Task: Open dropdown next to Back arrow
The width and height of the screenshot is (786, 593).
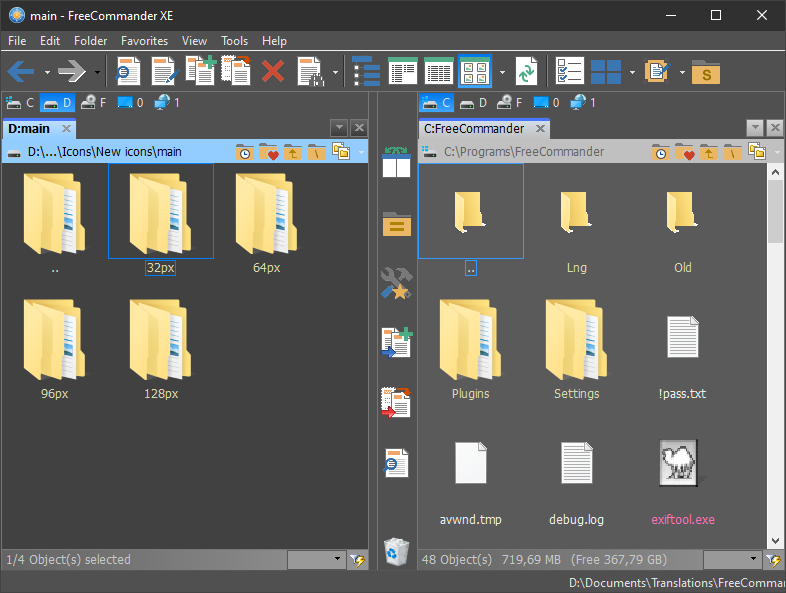Action: pyautogui.click(x=47, y=72)
